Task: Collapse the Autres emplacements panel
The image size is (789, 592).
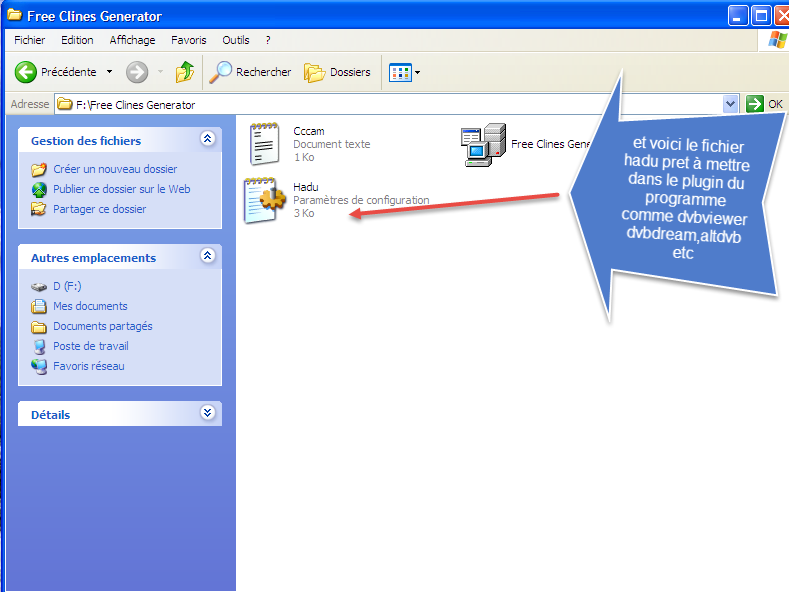Action: click(x=207, y=257)
